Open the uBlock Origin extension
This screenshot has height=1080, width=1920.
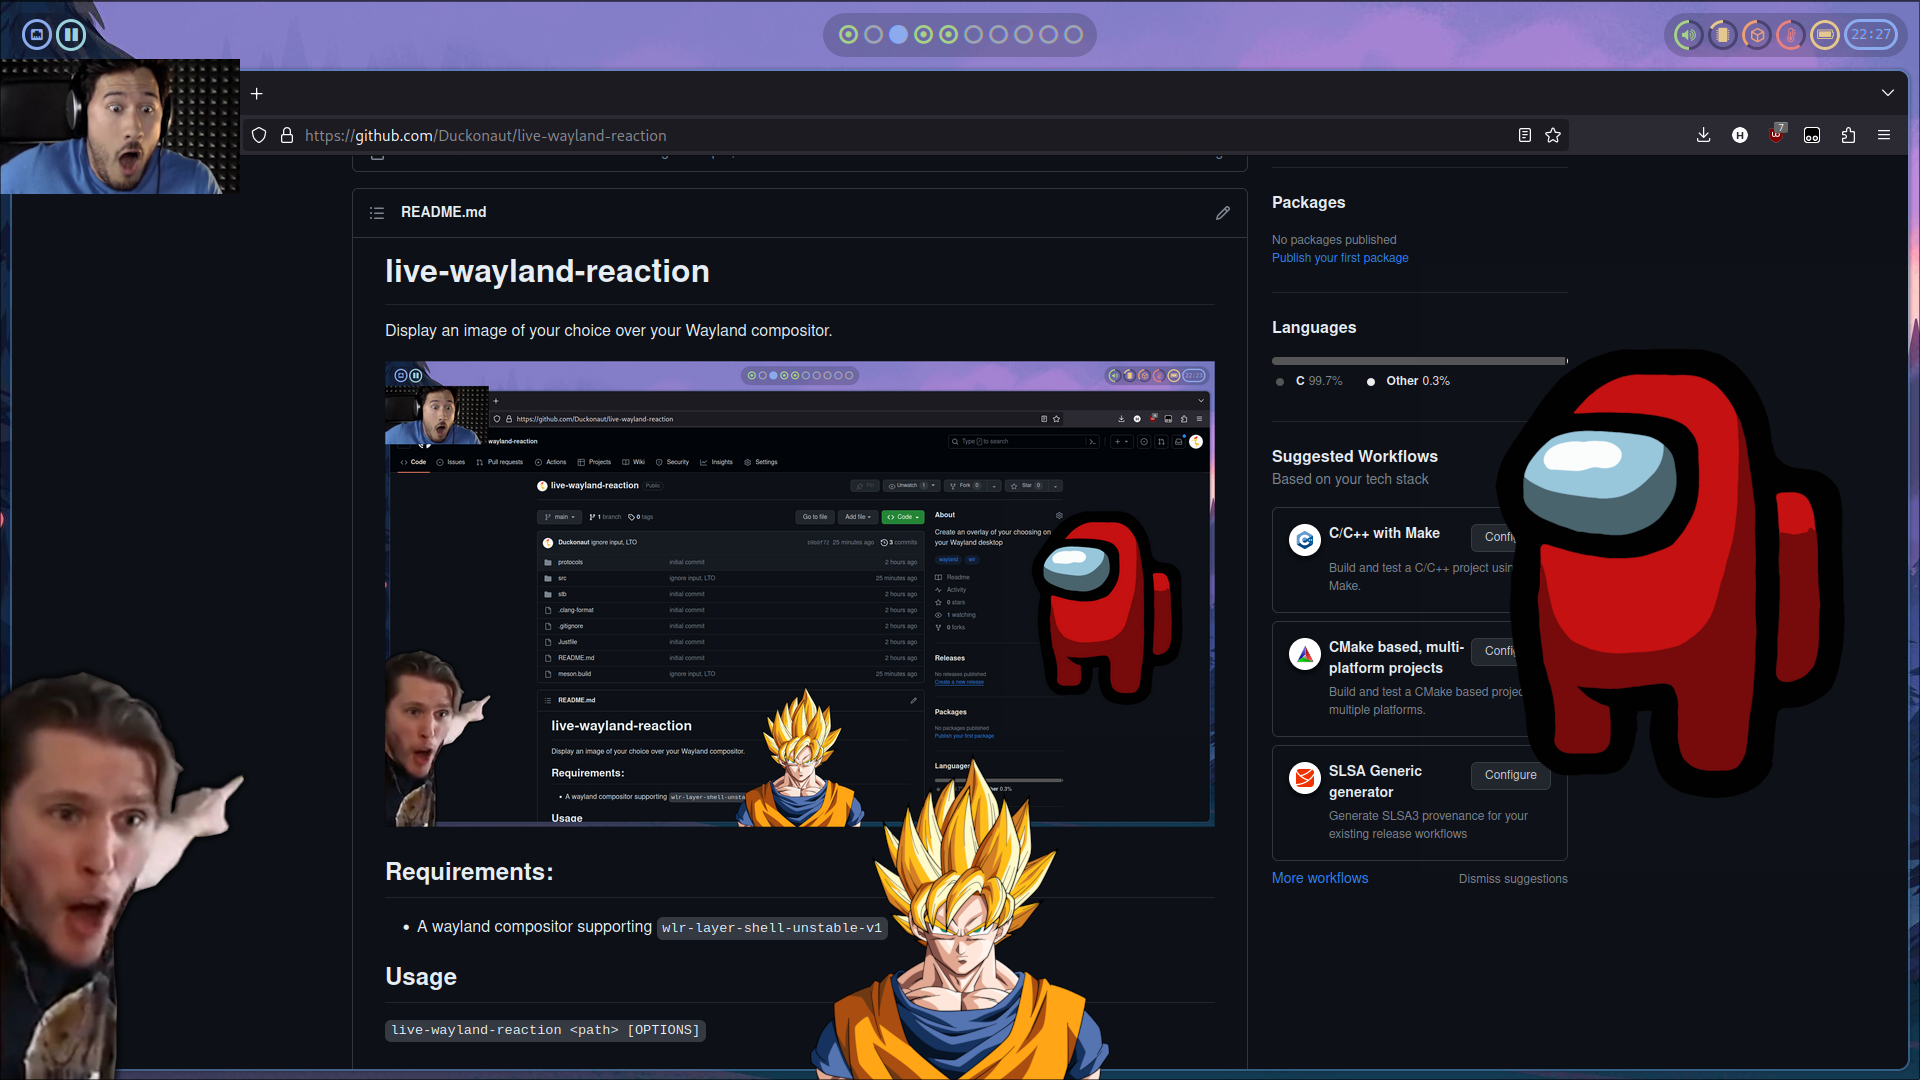click(1776, 135)
